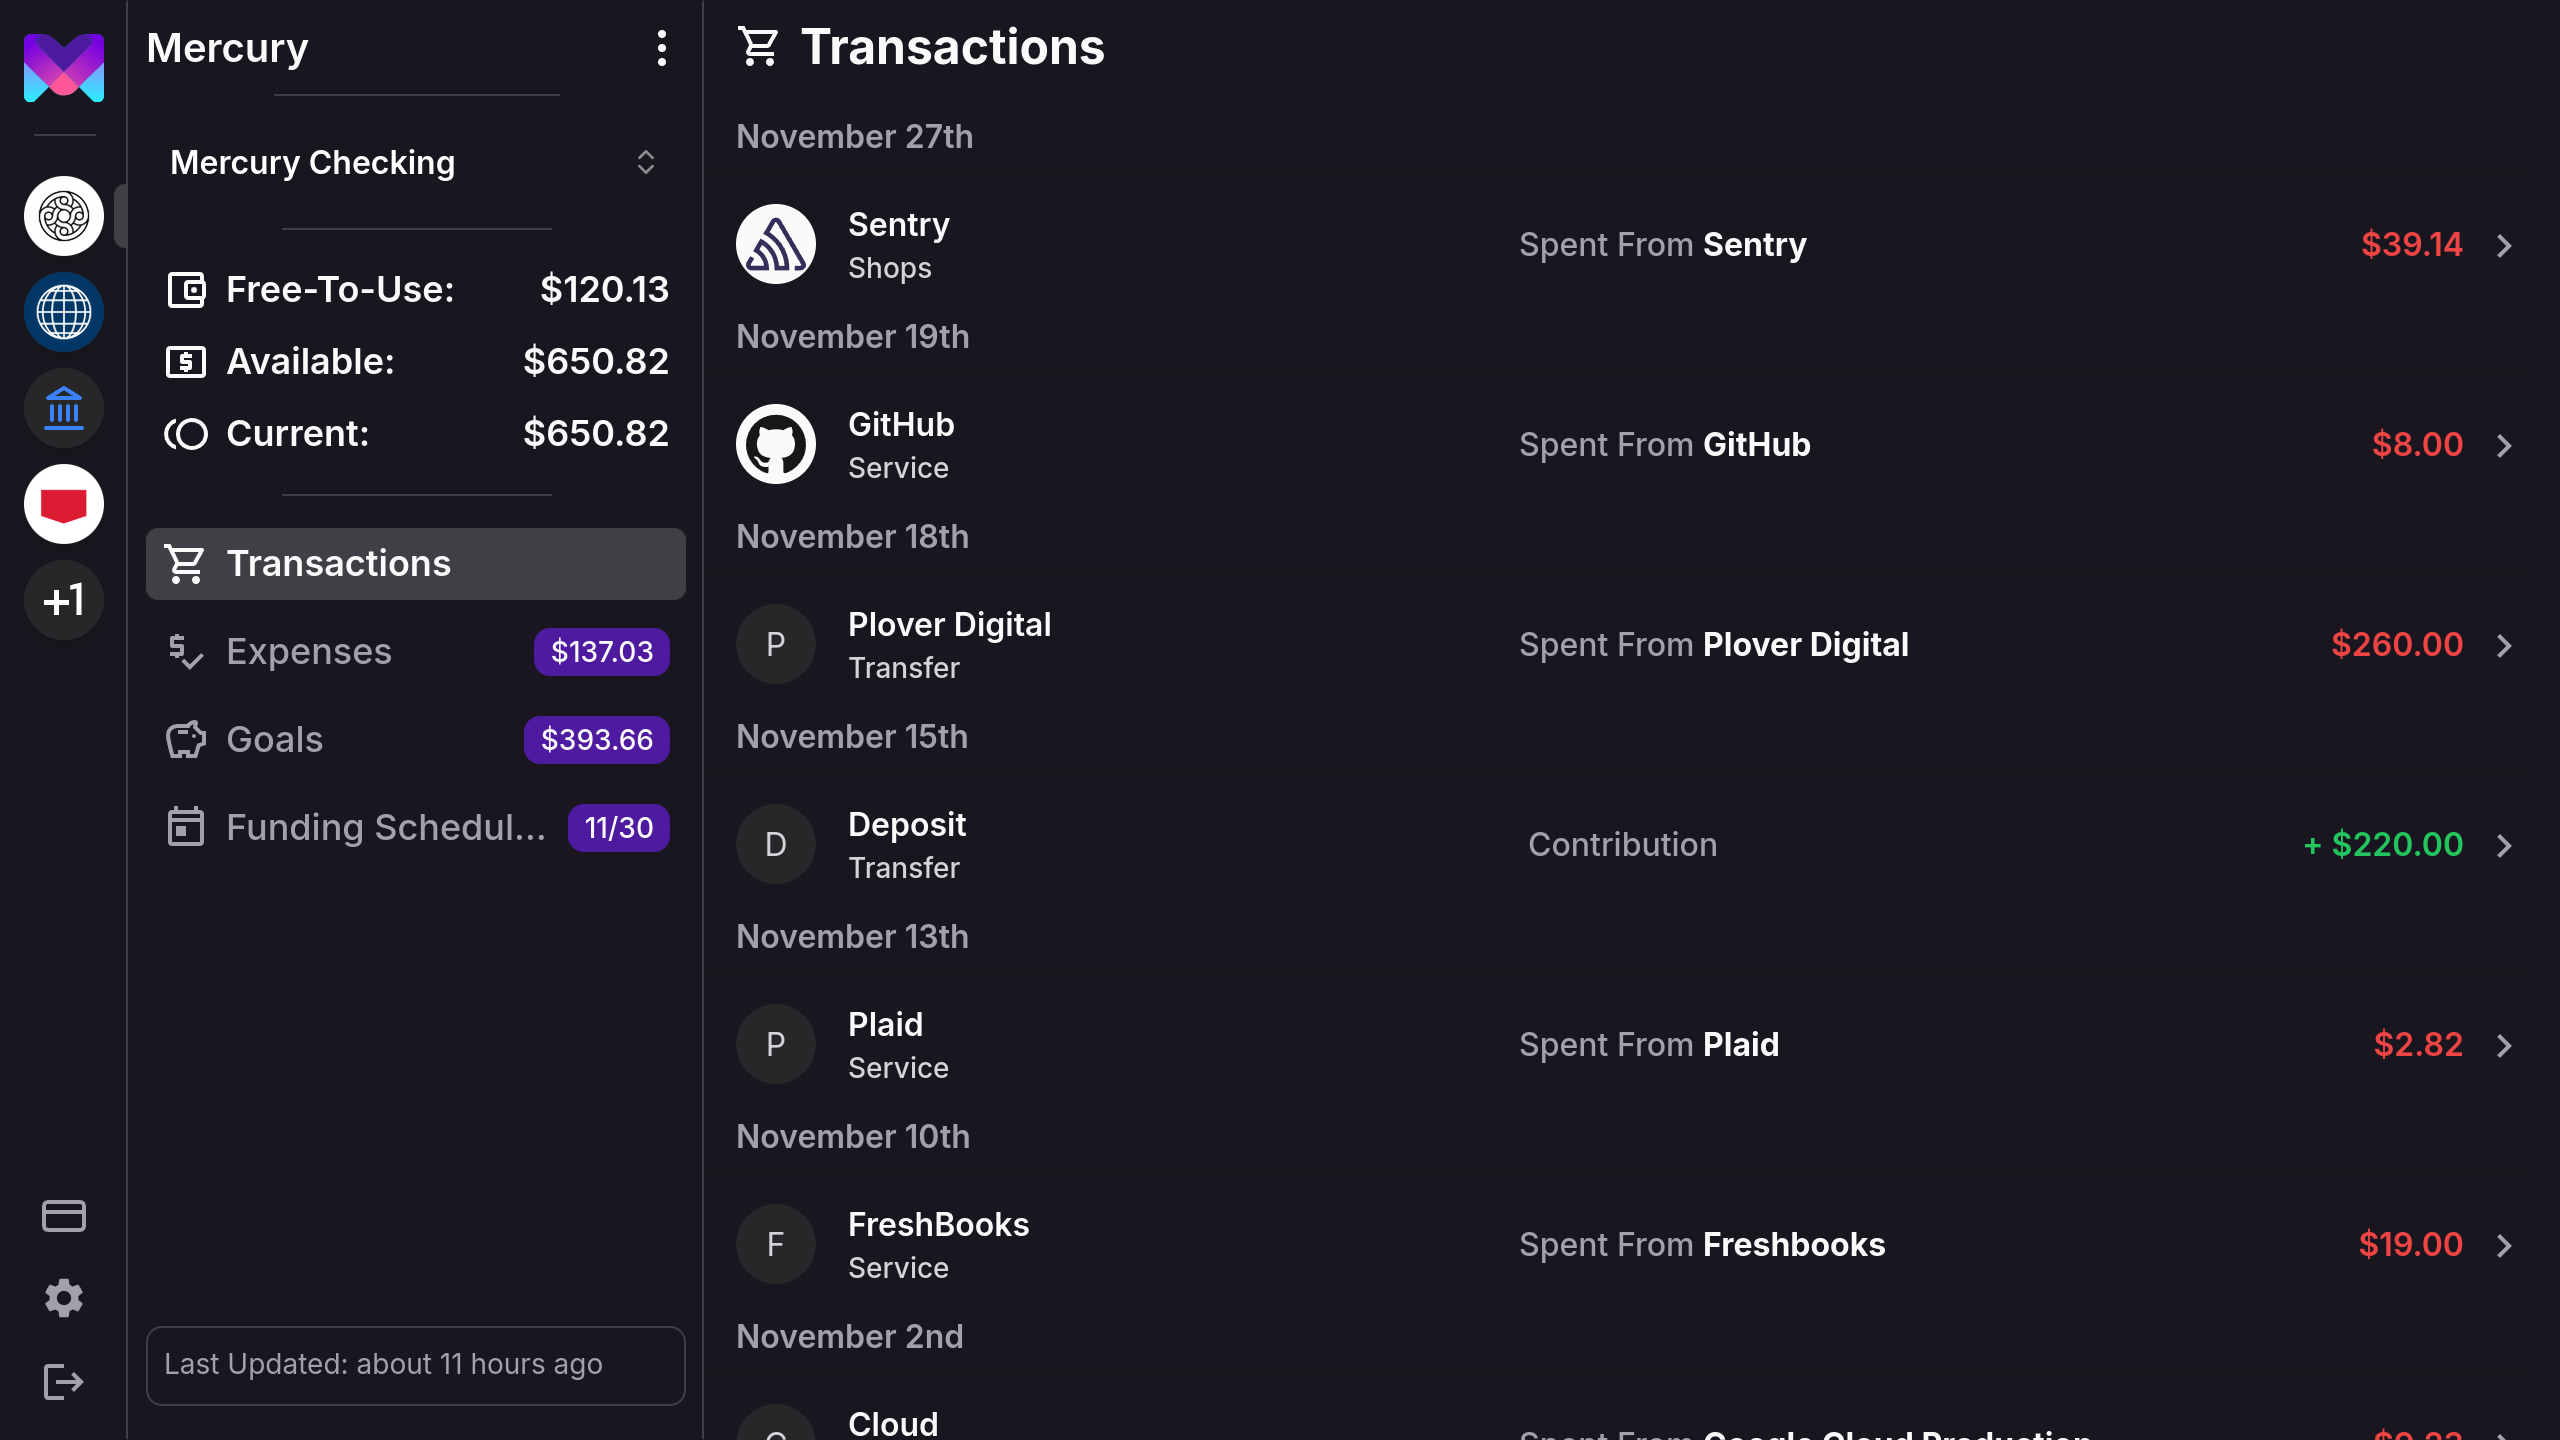This screenshot has width=2560, height=1440.
Task: Go to Funding Schedules
Action: coord(416,828)
